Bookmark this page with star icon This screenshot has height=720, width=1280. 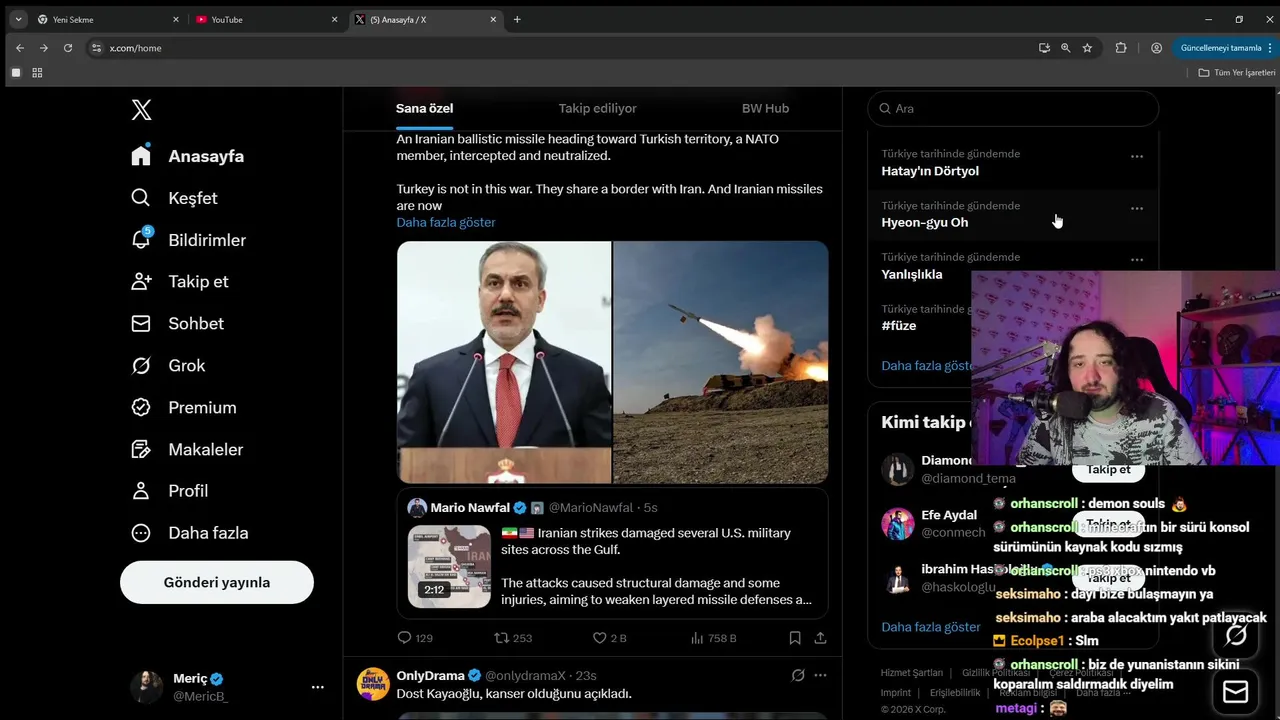click(1087, 48)
